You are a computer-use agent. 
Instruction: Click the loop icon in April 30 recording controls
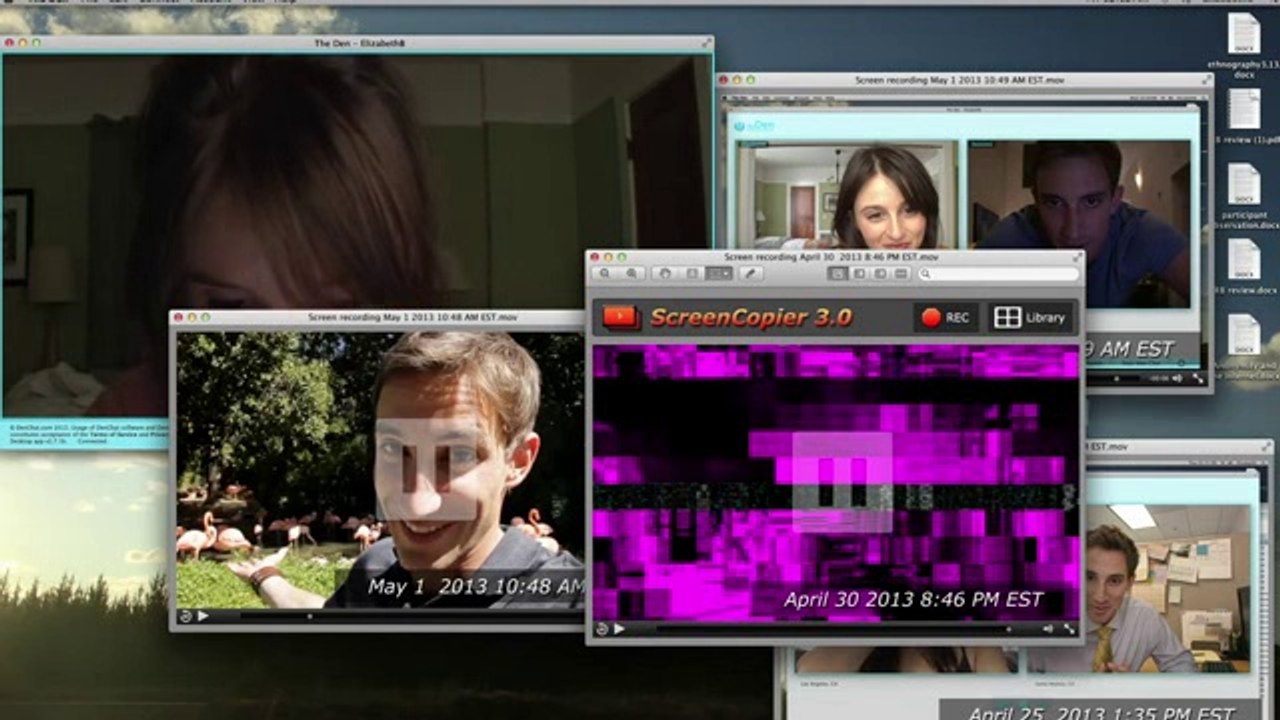pos(602,629)
